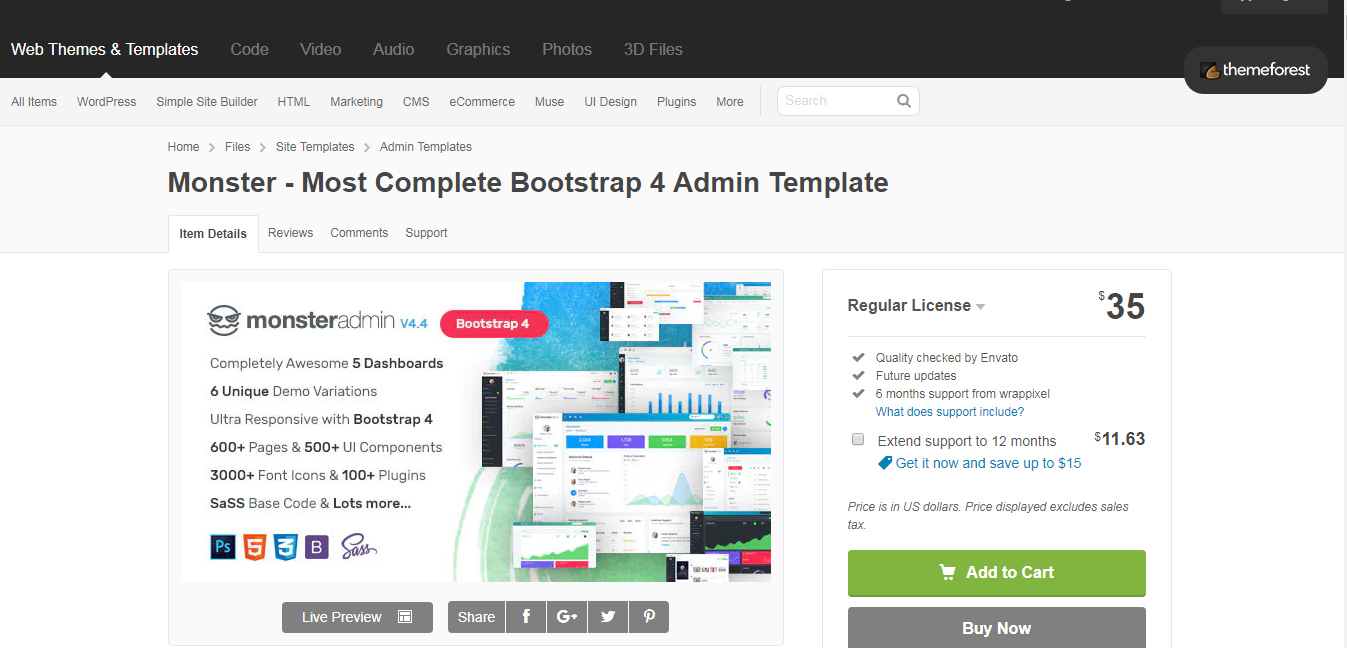
Task: Go to the Graphics marketplace section
Action: tap(478, 49)
